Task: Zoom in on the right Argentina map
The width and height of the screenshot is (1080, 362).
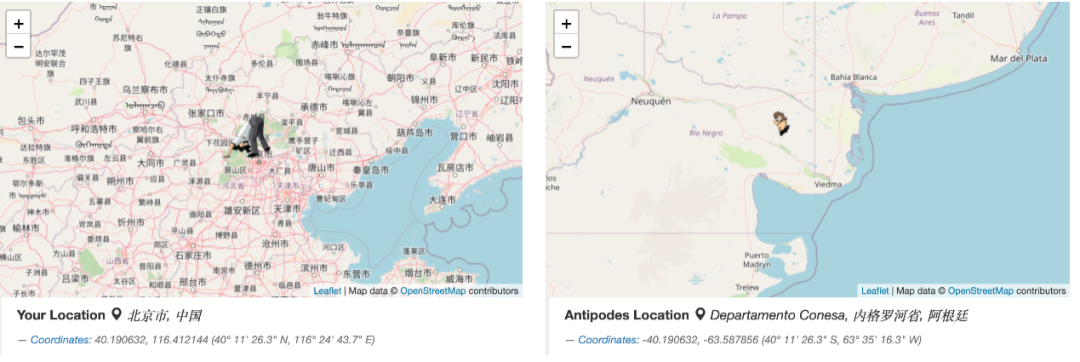Action: (x=566, y=23)
